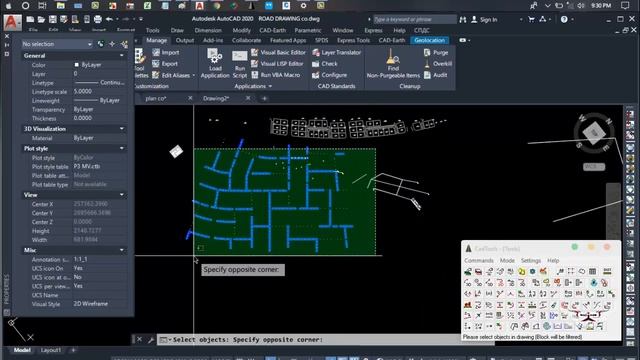Viewport: 640px width, 360px height.
Task: Open the Visual Basic Editor
Action: pyautogui.click(x=278, y=52)
